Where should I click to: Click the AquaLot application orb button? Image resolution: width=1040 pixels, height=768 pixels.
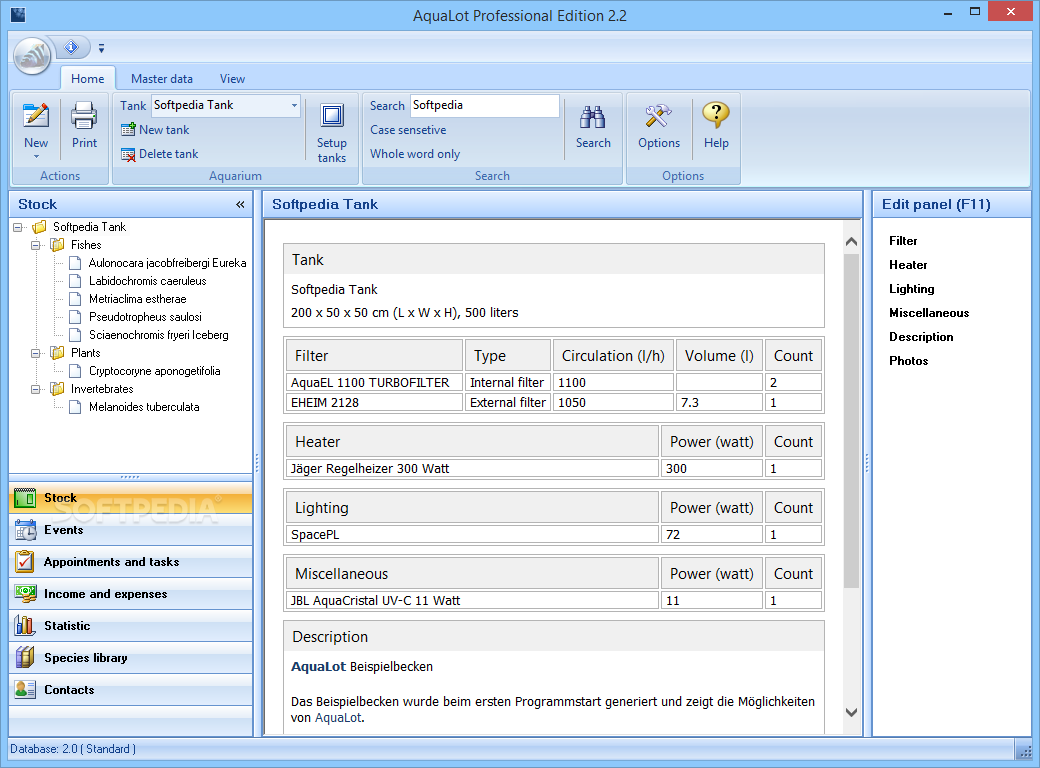[32, 56]
